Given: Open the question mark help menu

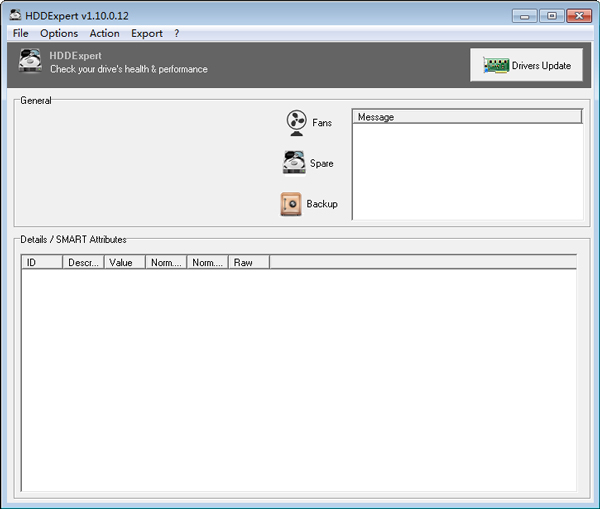Looking at the screenshot, I should pos(176,33).
